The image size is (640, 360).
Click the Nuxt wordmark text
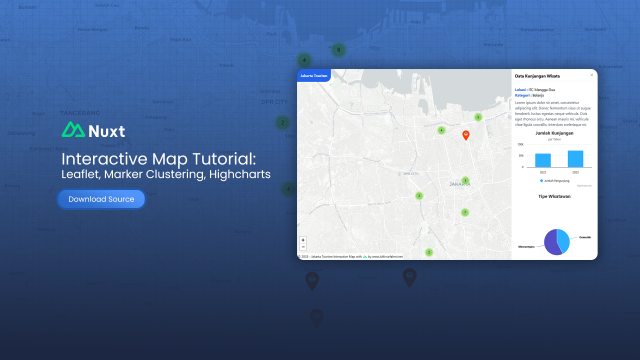107,131
